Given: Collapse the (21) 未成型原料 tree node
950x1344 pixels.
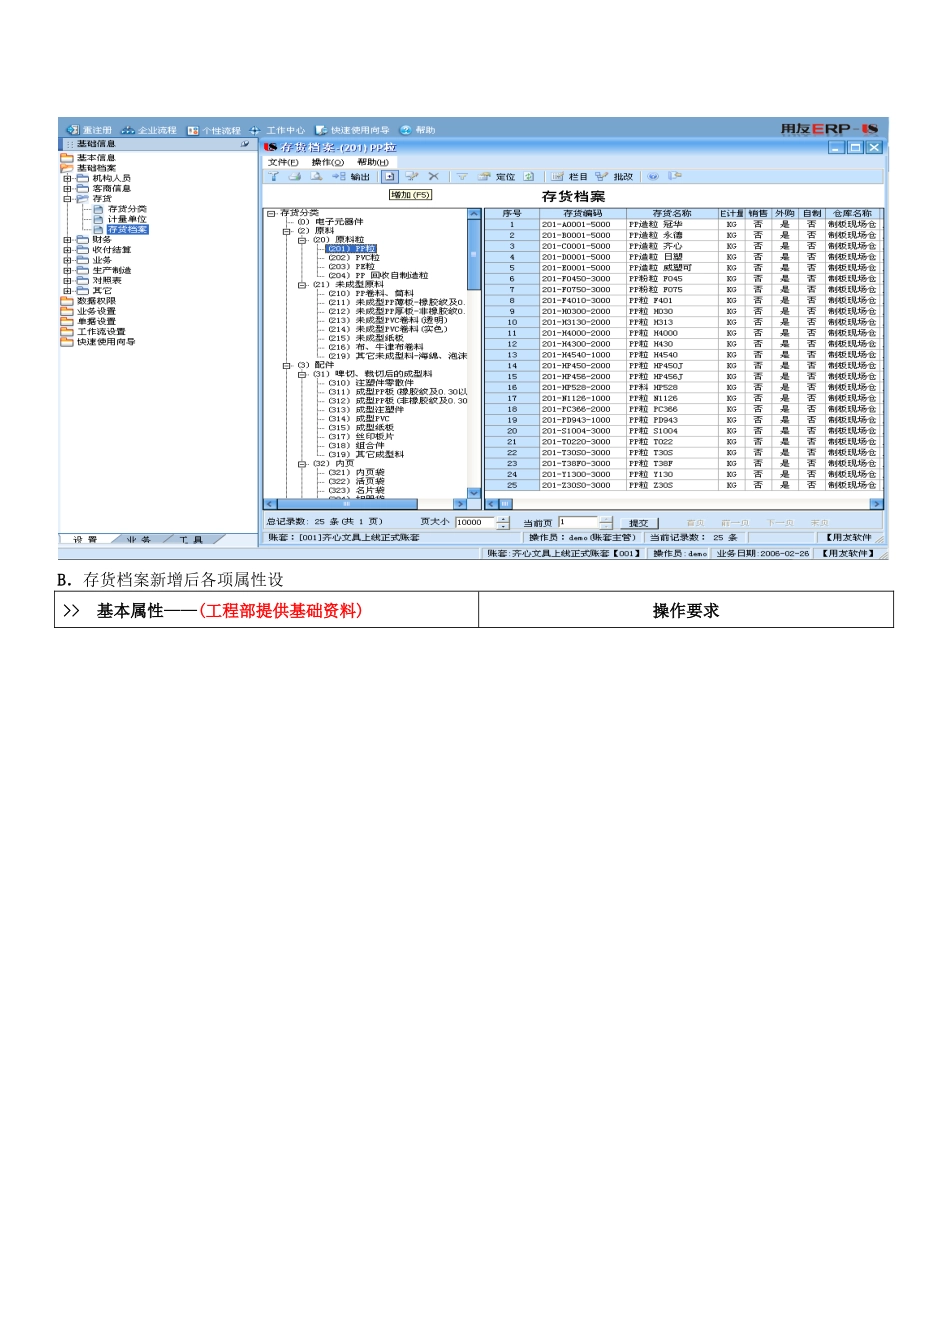Looking at the screenshot, I should [302, 285].
